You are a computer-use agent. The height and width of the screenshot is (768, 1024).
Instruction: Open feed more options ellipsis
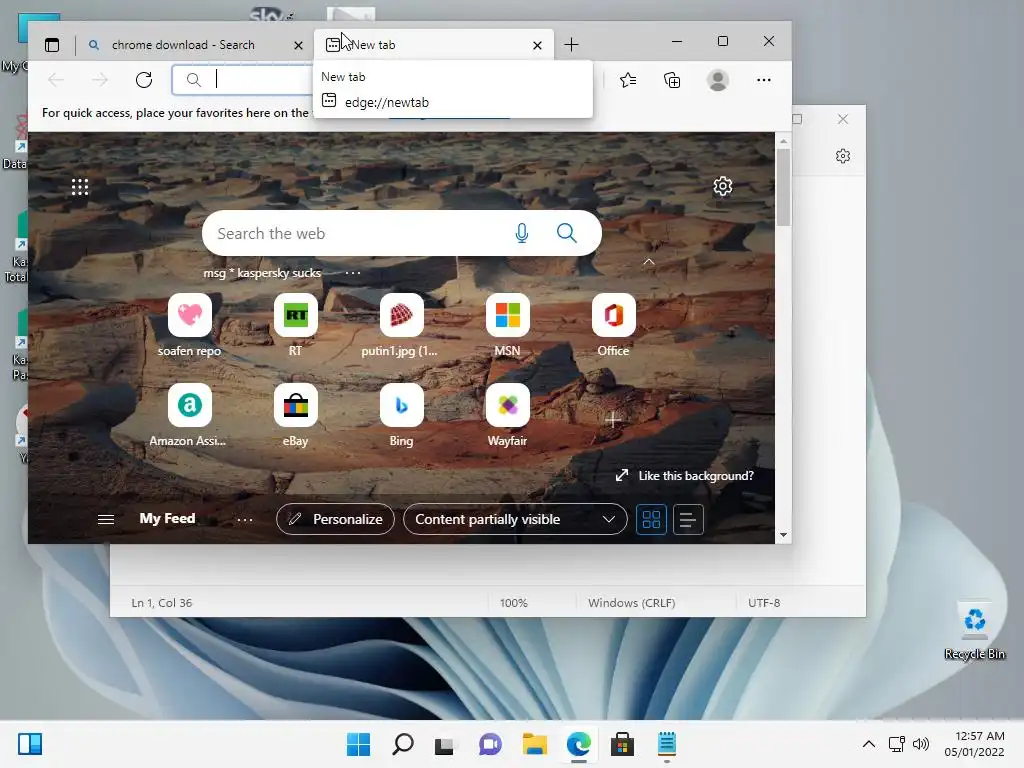click(245, 520)
